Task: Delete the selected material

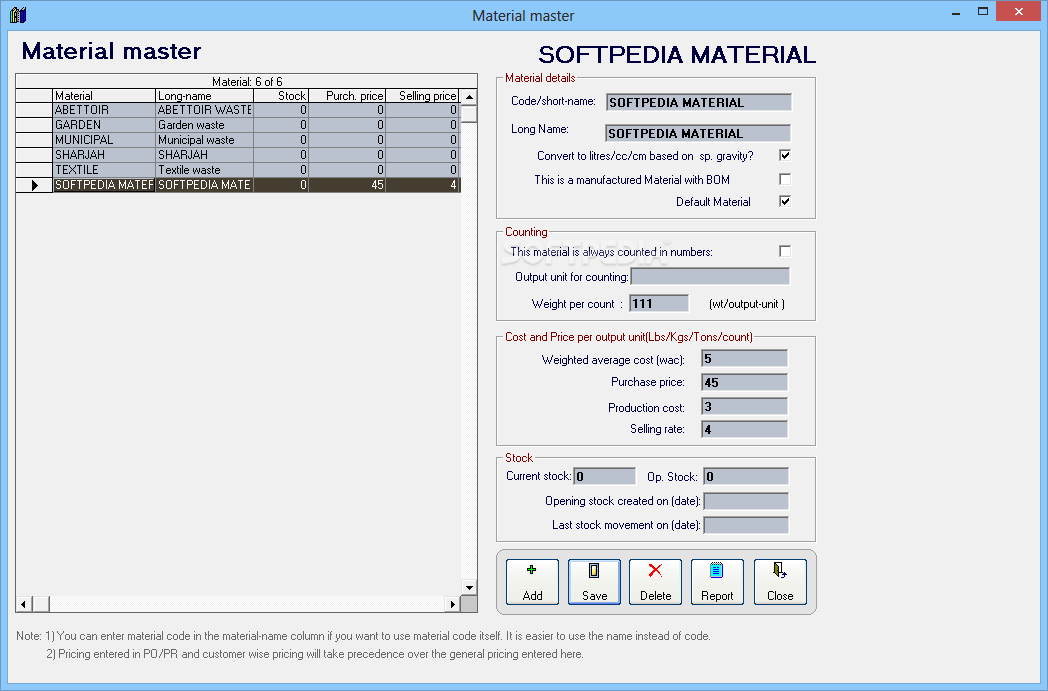Action: pyautogui.click(x=656, y=581)
